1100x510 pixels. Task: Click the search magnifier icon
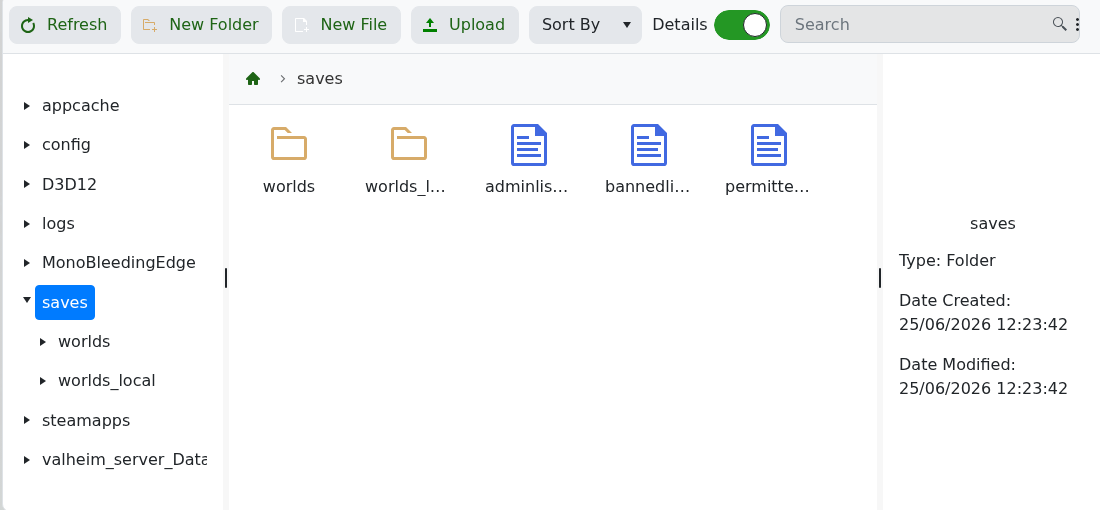[1059, 25]
